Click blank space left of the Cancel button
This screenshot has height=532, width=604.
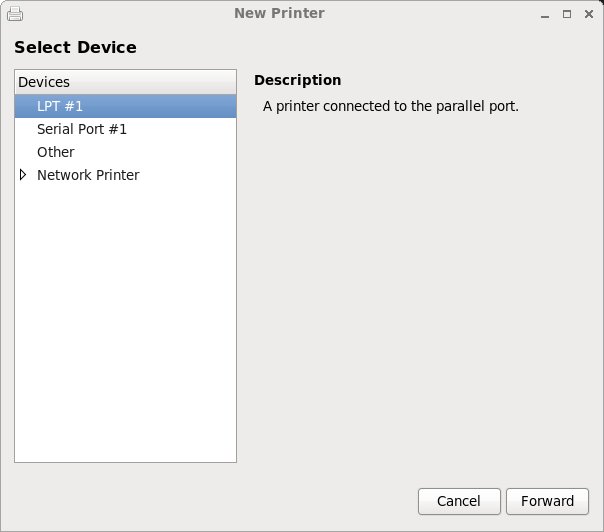(x=300, y=501)
